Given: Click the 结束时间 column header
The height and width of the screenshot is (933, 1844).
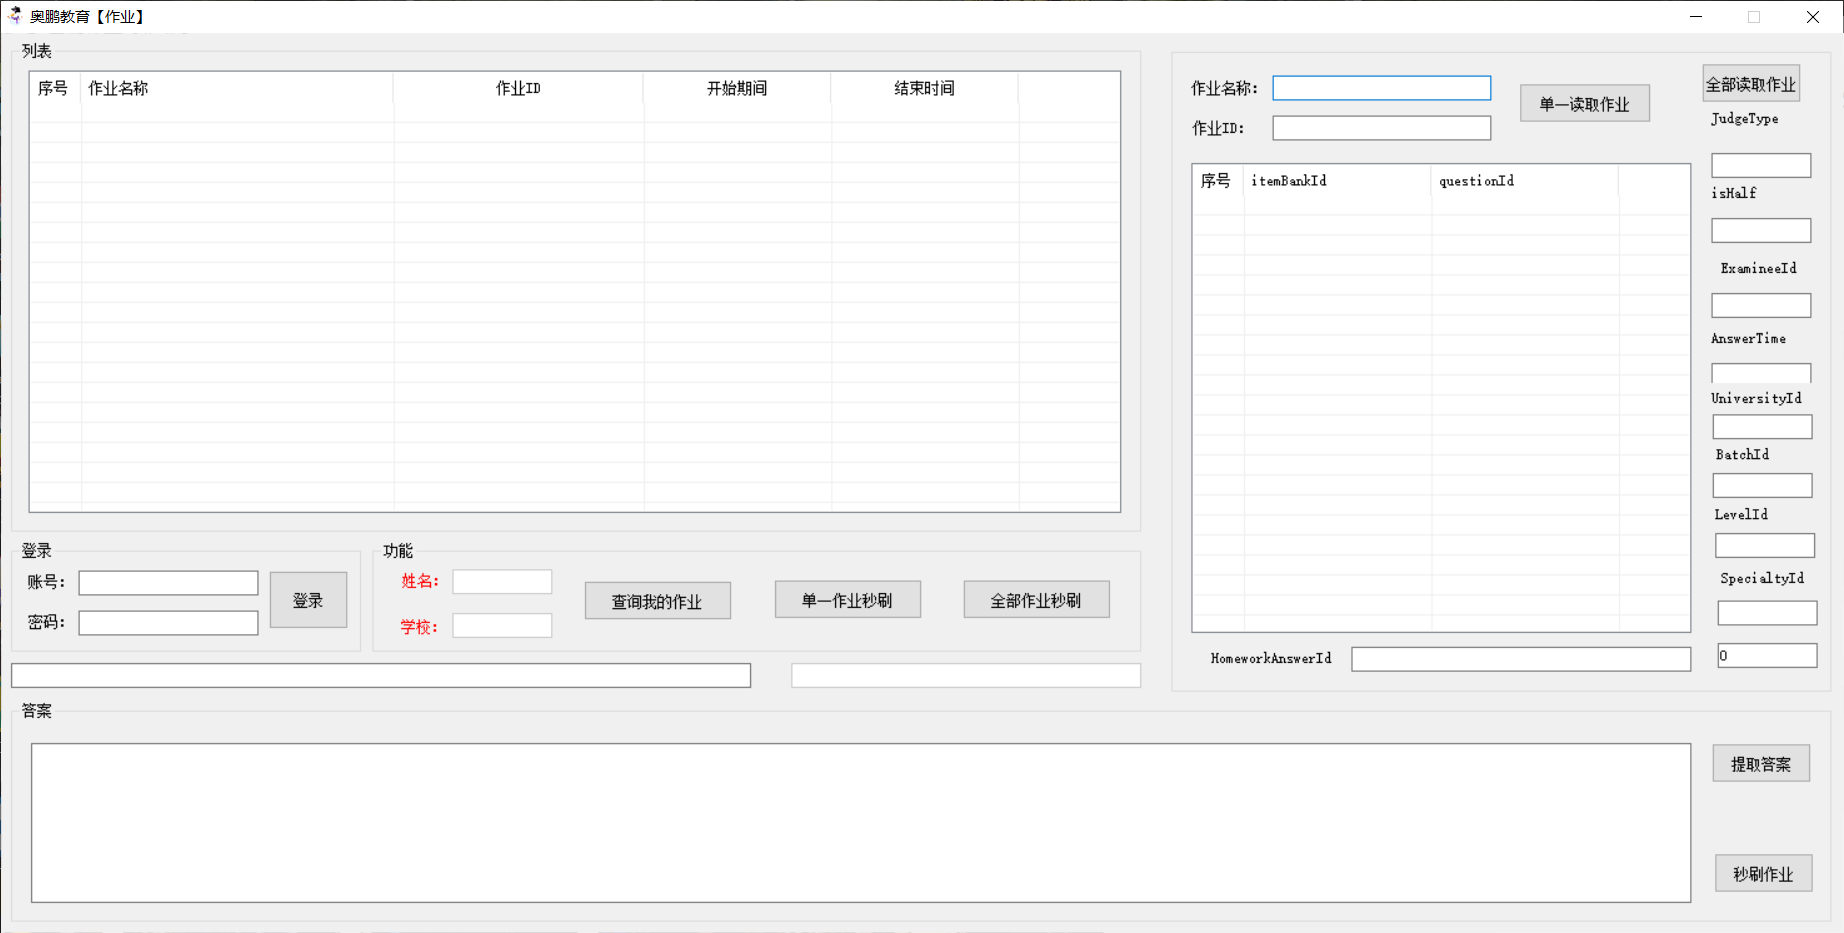Looking at the screenshot, I should coord(924,88).
